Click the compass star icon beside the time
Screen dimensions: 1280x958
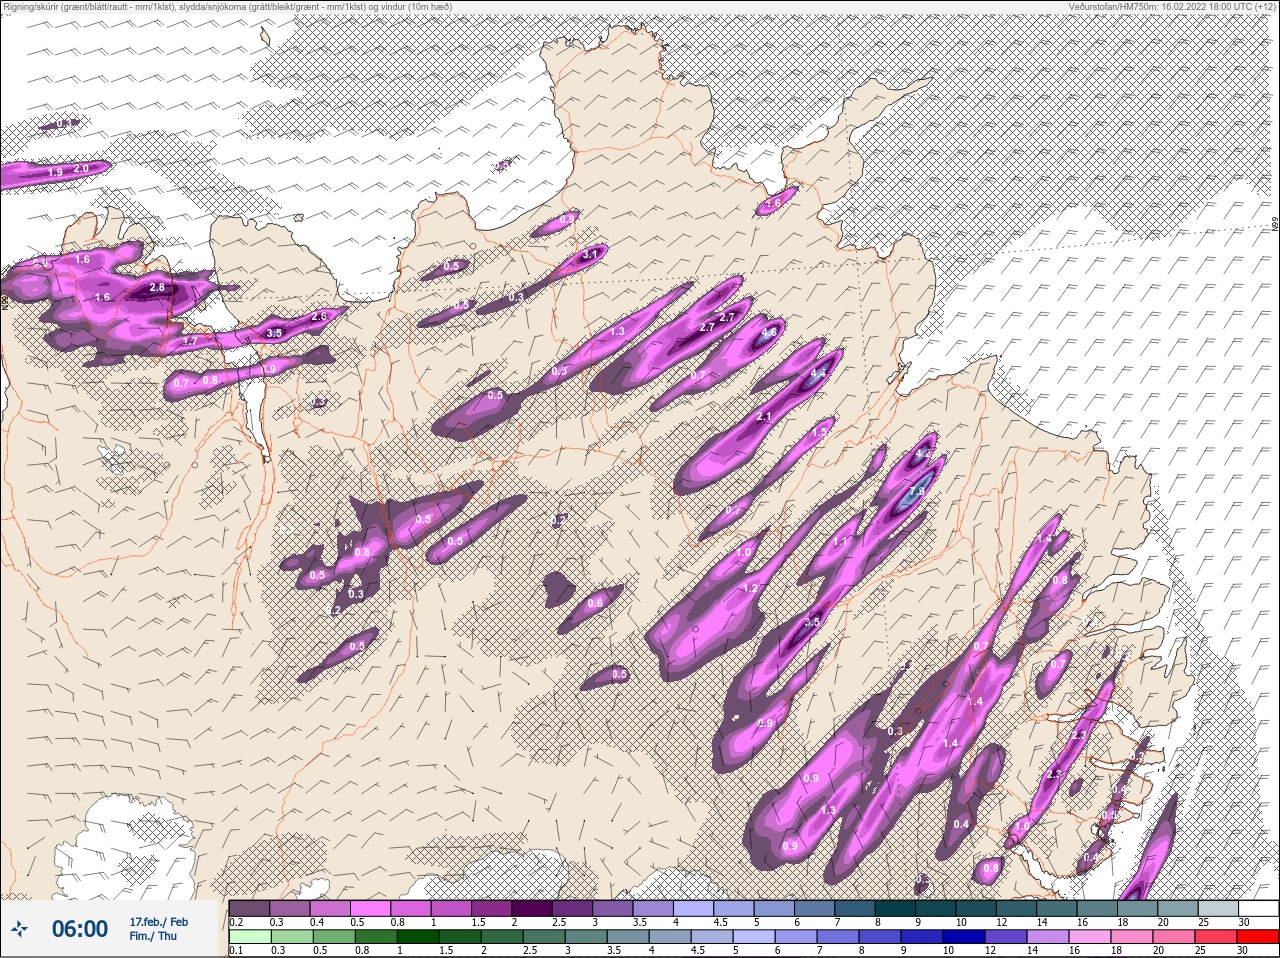[x=19, y=929]
